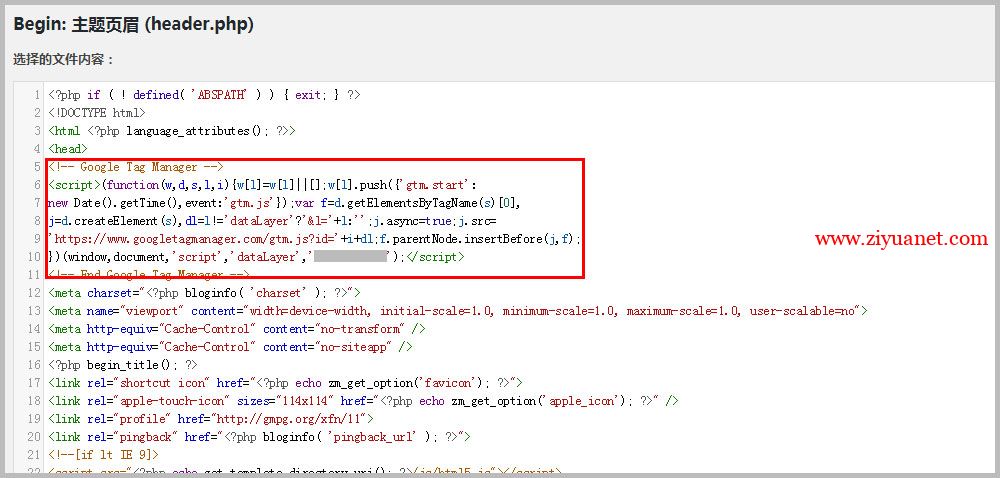Click the Cache-Control 'no-siteapp' meta line
The width and height of the screenshot is (1000, 478).
click(x=230, y=347)
